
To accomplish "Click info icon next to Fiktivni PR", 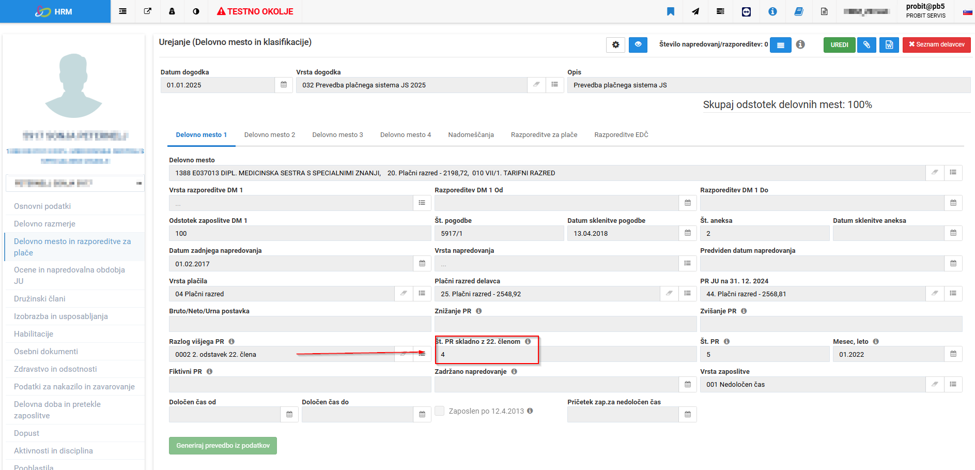I will point(209,372).
